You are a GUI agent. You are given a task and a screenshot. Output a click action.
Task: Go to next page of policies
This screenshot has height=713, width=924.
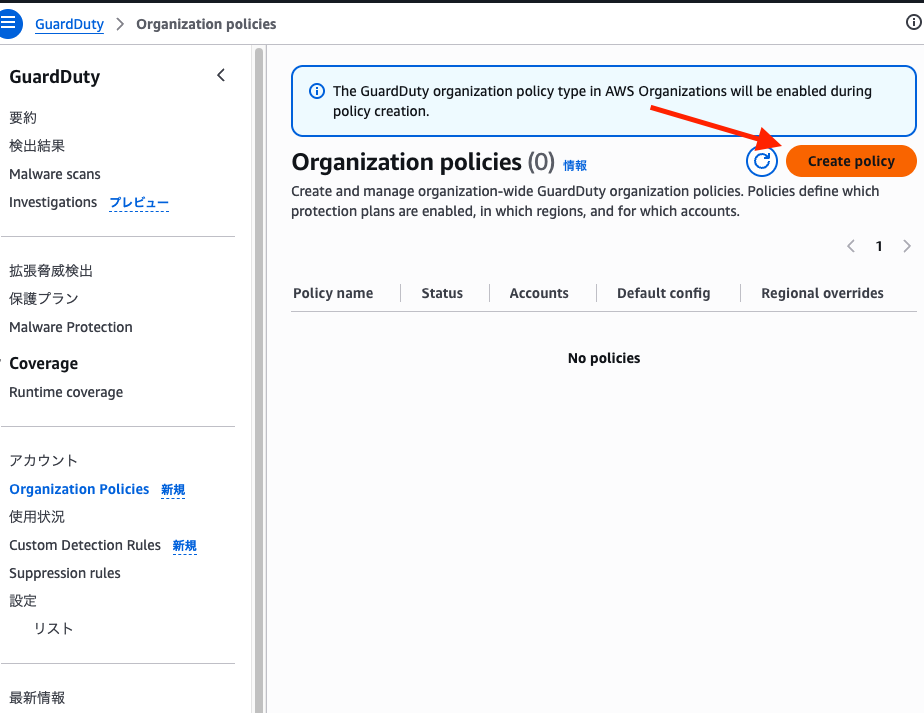point(907,246)
